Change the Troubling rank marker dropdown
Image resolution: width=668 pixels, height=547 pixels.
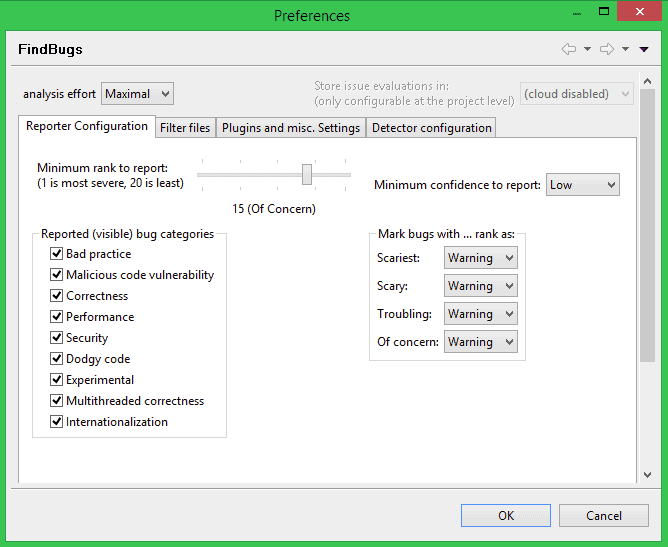click(481, 314)
